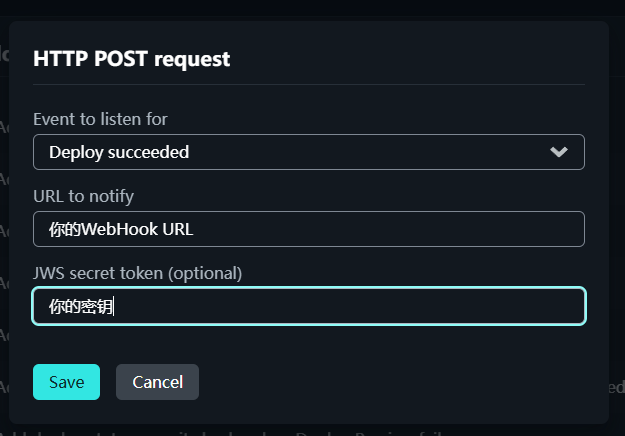The width and height of the screenshot is (625, 436).
Task: Open the Deploy succeeded dropdown
Action: coord(308,152)
